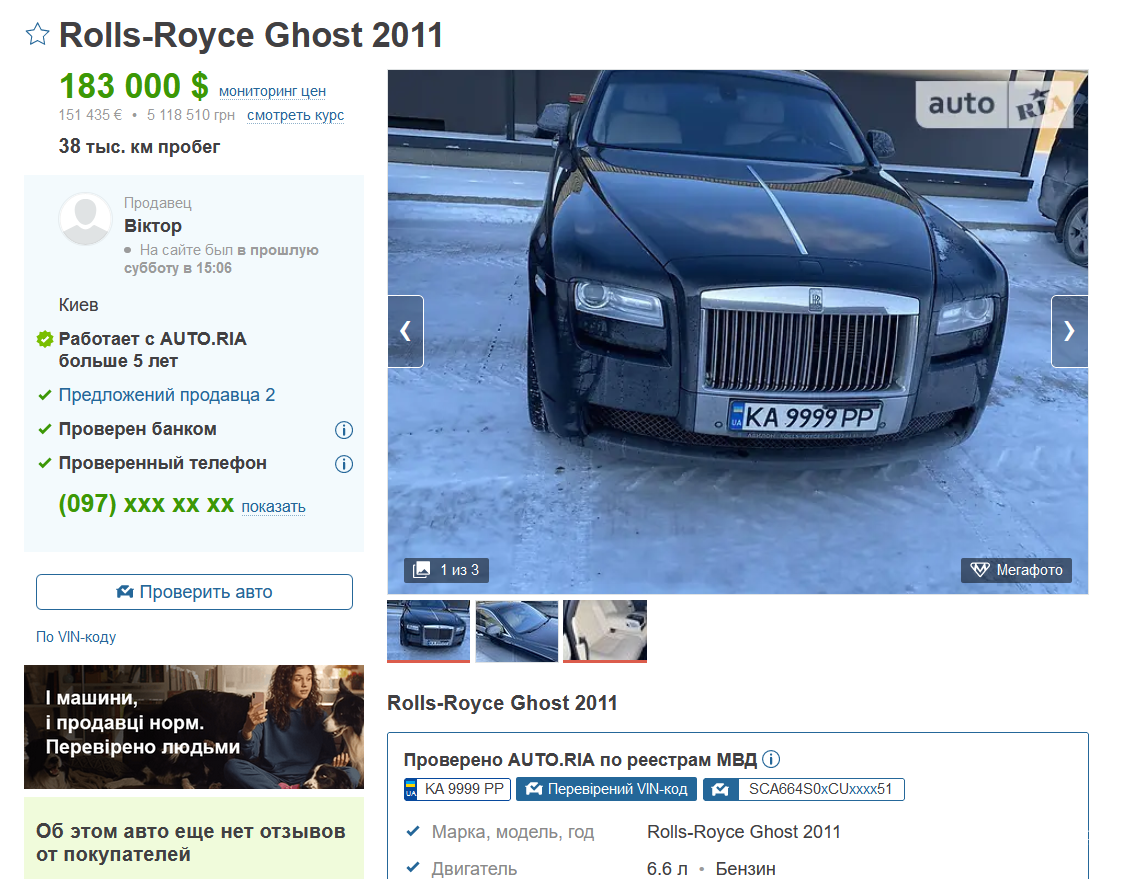Open the seller's 2 offers link
The height and width of the screenshot is (879, 1135).
(166, 395)
